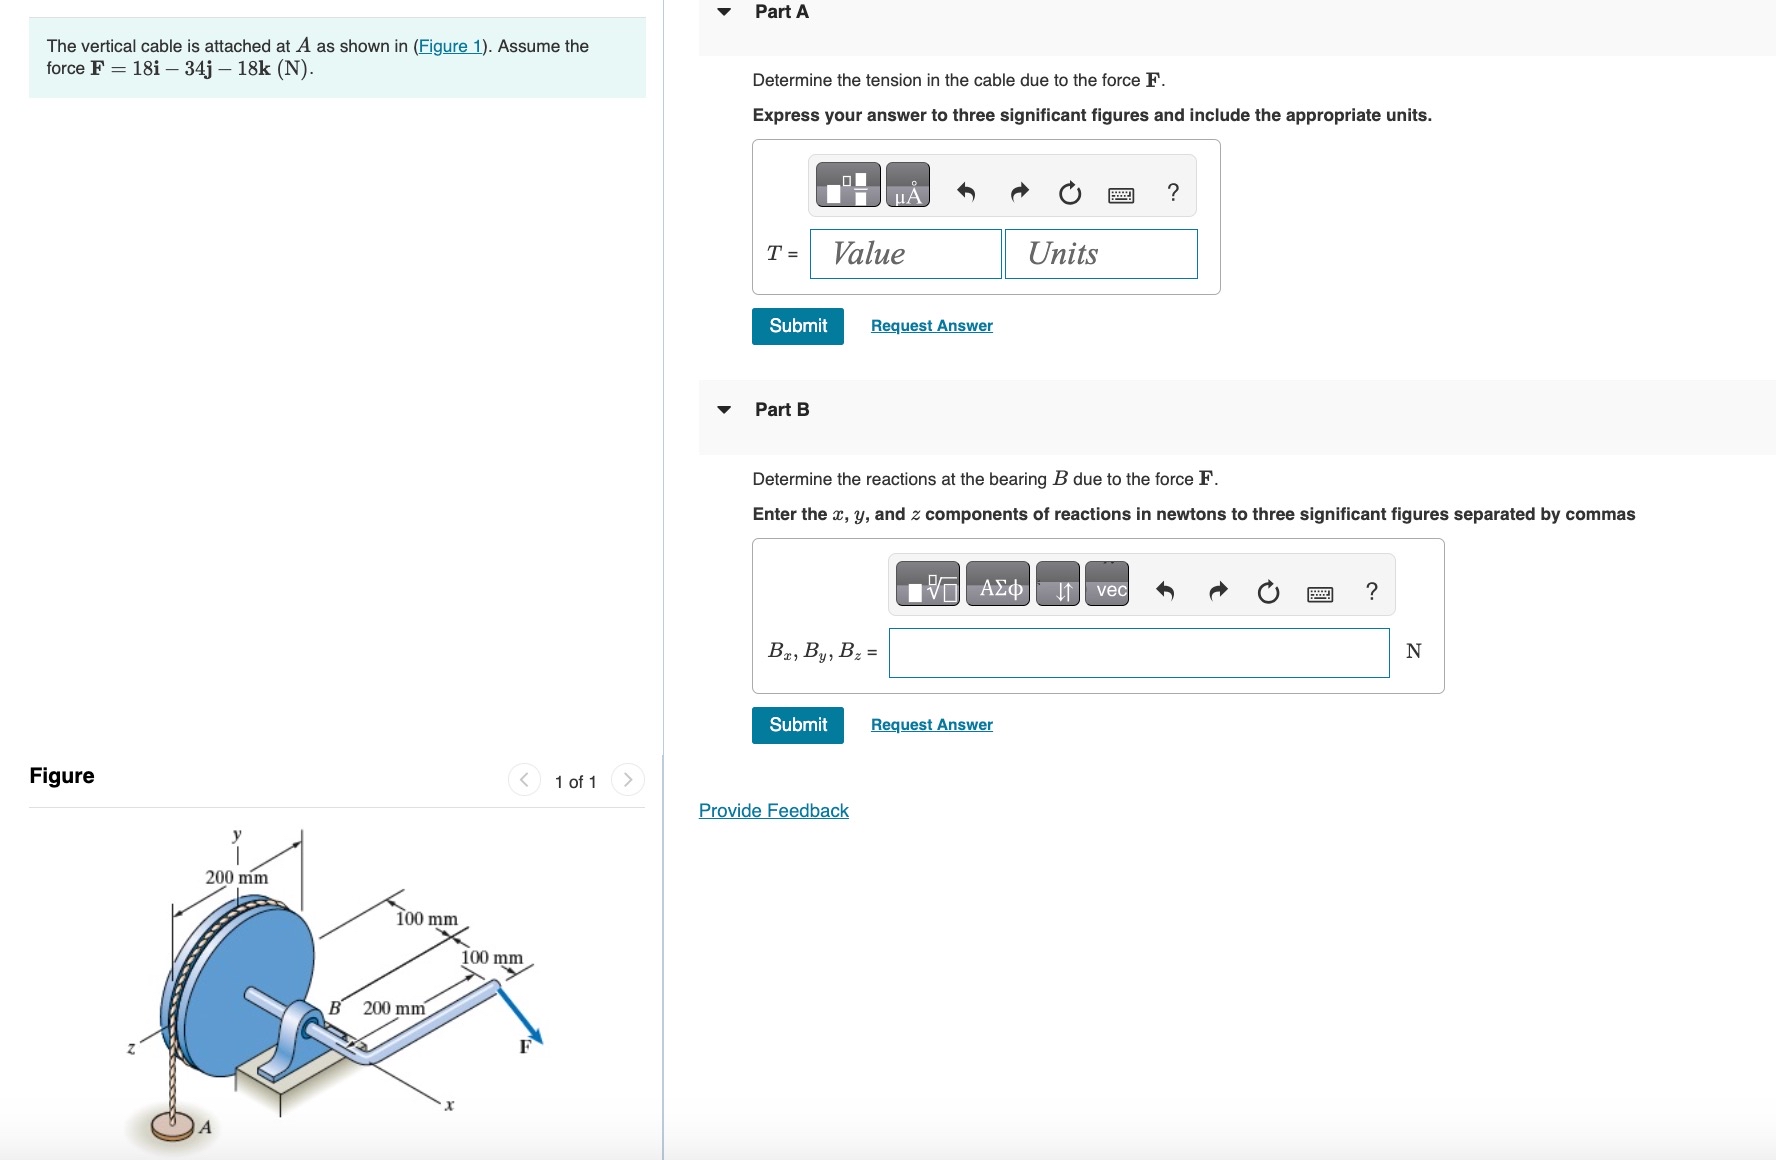Open the subscript/superscript arrows tool in Part B
Image resolution: width=1776 pixels, height=1160 pixels.
(x=1058, y=584)
